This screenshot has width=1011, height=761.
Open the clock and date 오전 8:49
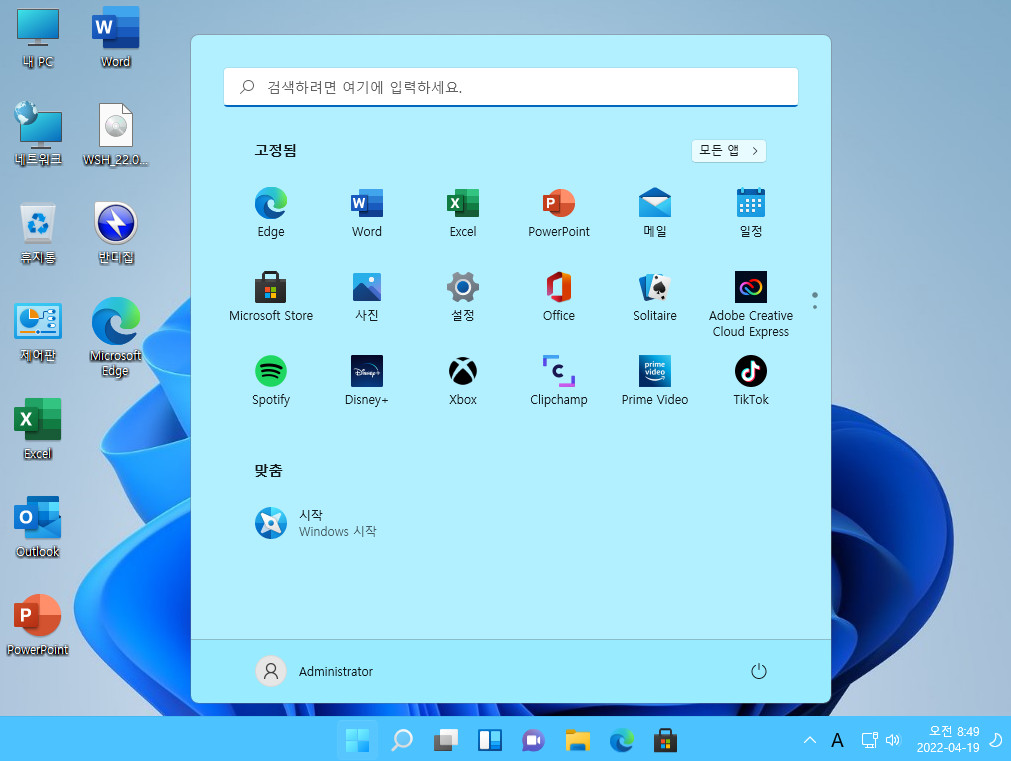click(x=948, y=740)
